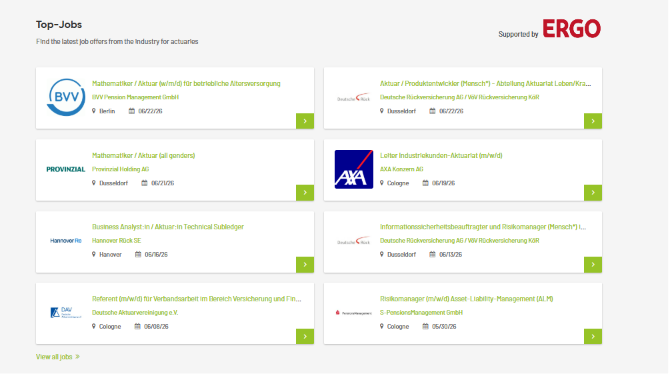Open Provinzial Holding job via green arrow
This screenshot has height=374, width=669.
pyautogui.click(x=305, y=193)
